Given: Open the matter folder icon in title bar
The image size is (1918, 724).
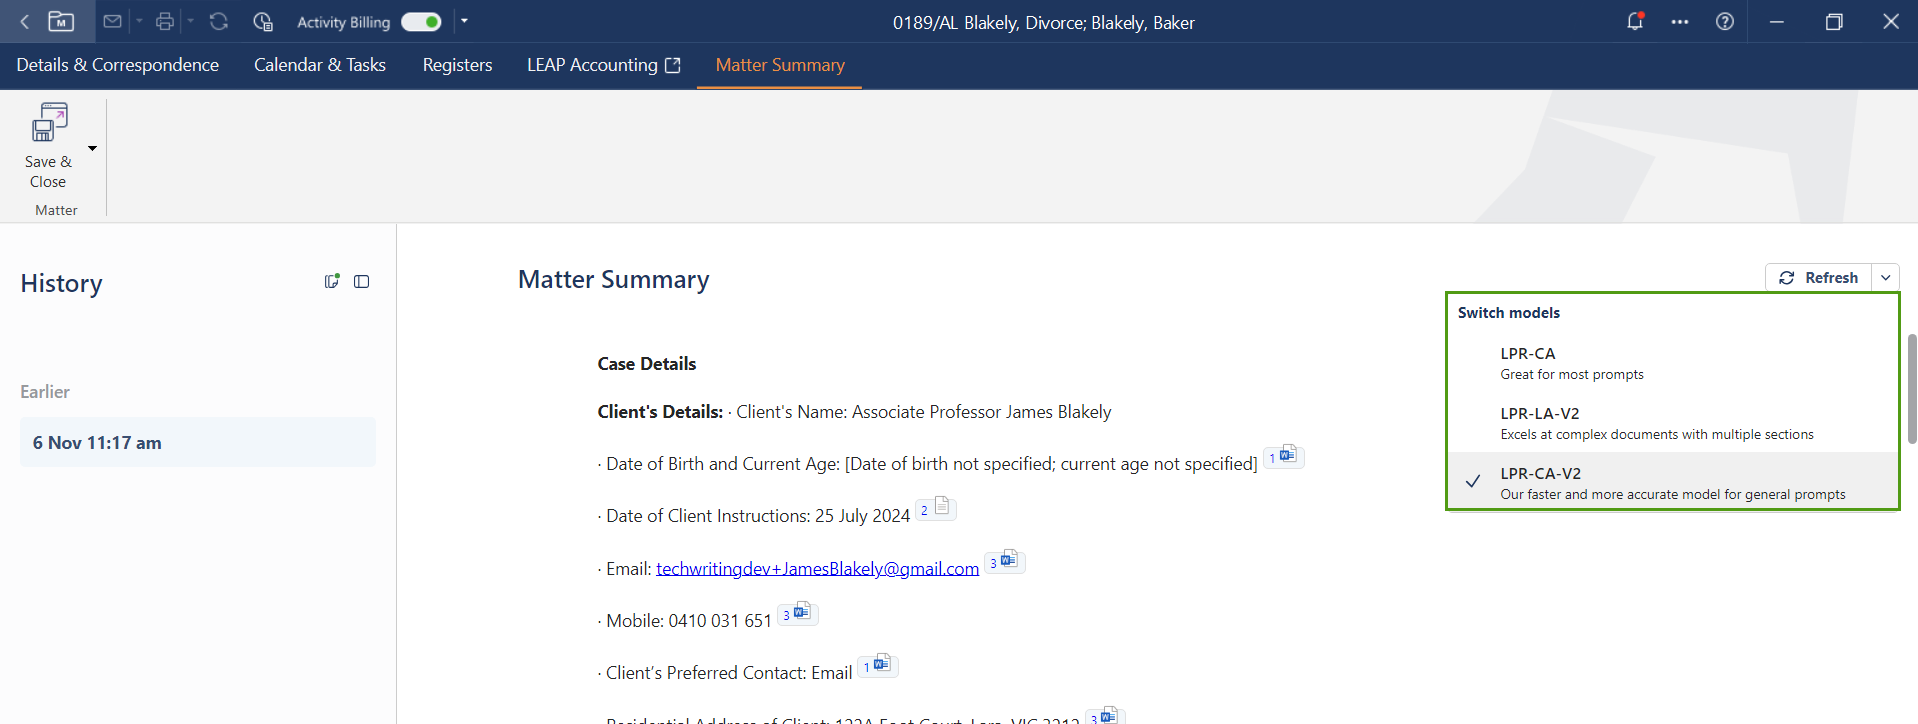Looking at the screenshot, I should tap(61, 21).
